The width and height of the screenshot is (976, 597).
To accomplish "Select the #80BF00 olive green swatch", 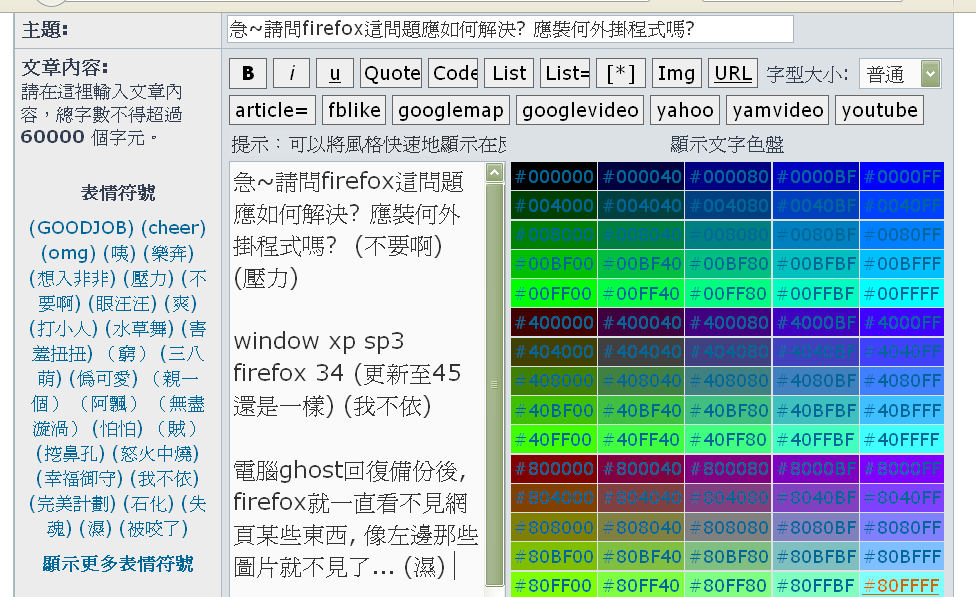I will click(x=555, y=557).
